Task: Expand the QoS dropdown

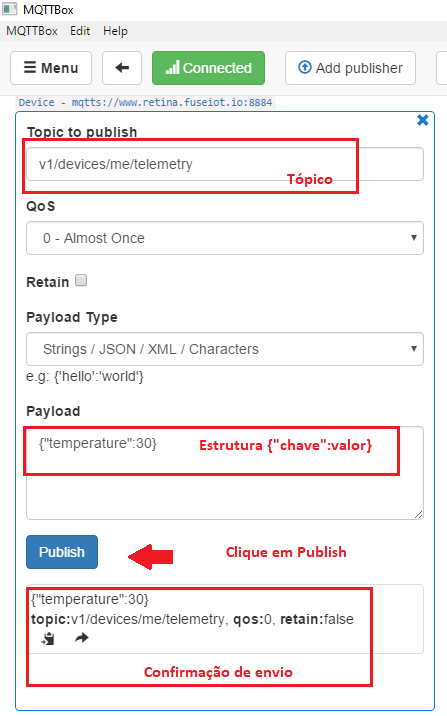Action: point(225,238)
